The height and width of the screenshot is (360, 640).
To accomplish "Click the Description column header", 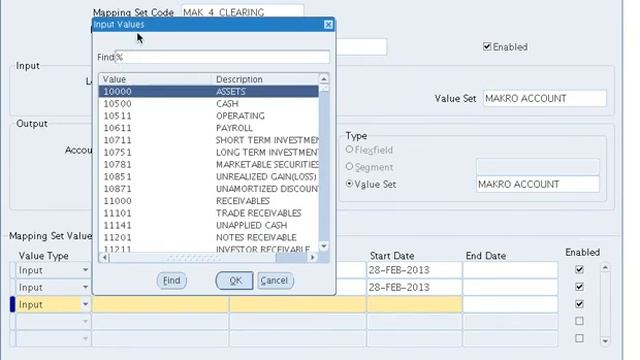I will pos(265,79).
